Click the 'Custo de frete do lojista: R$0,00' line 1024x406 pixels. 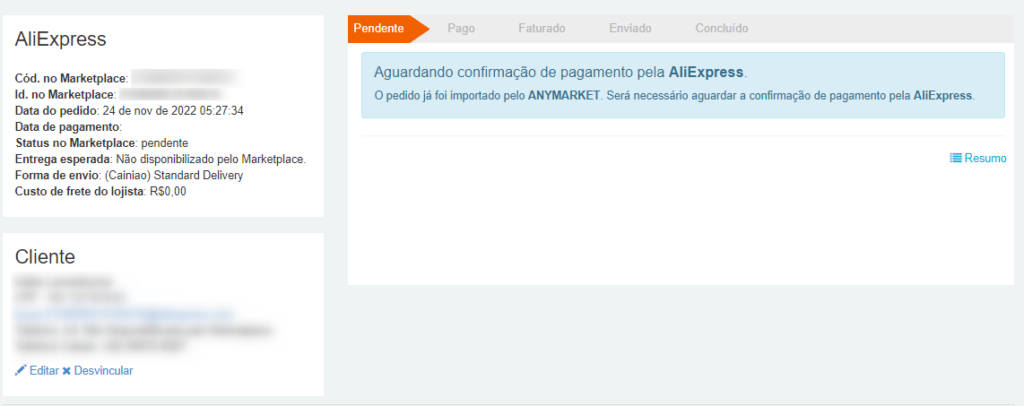click(101, 192)
